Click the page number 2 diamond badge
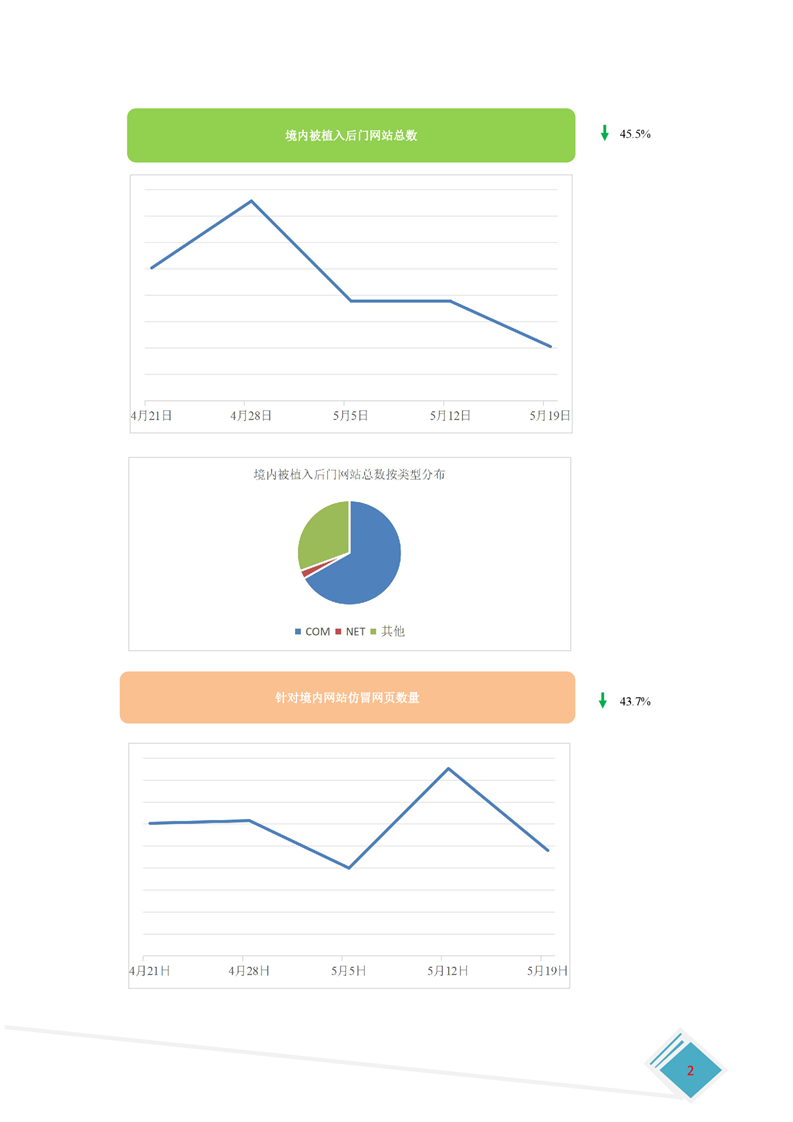Image resolution: width=793 pixels, height=1122 pixels. tap(690, 1070)
